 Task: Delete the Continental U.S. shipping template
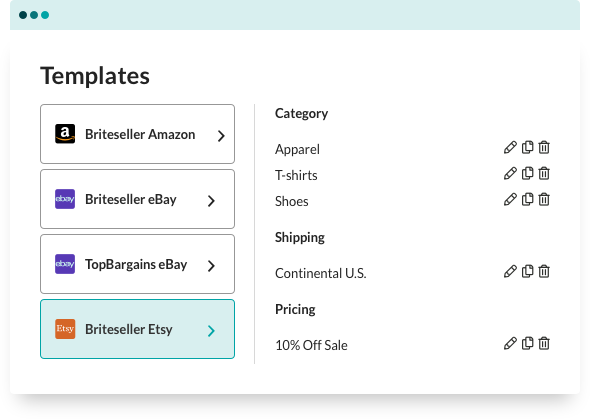coord(544,271)
